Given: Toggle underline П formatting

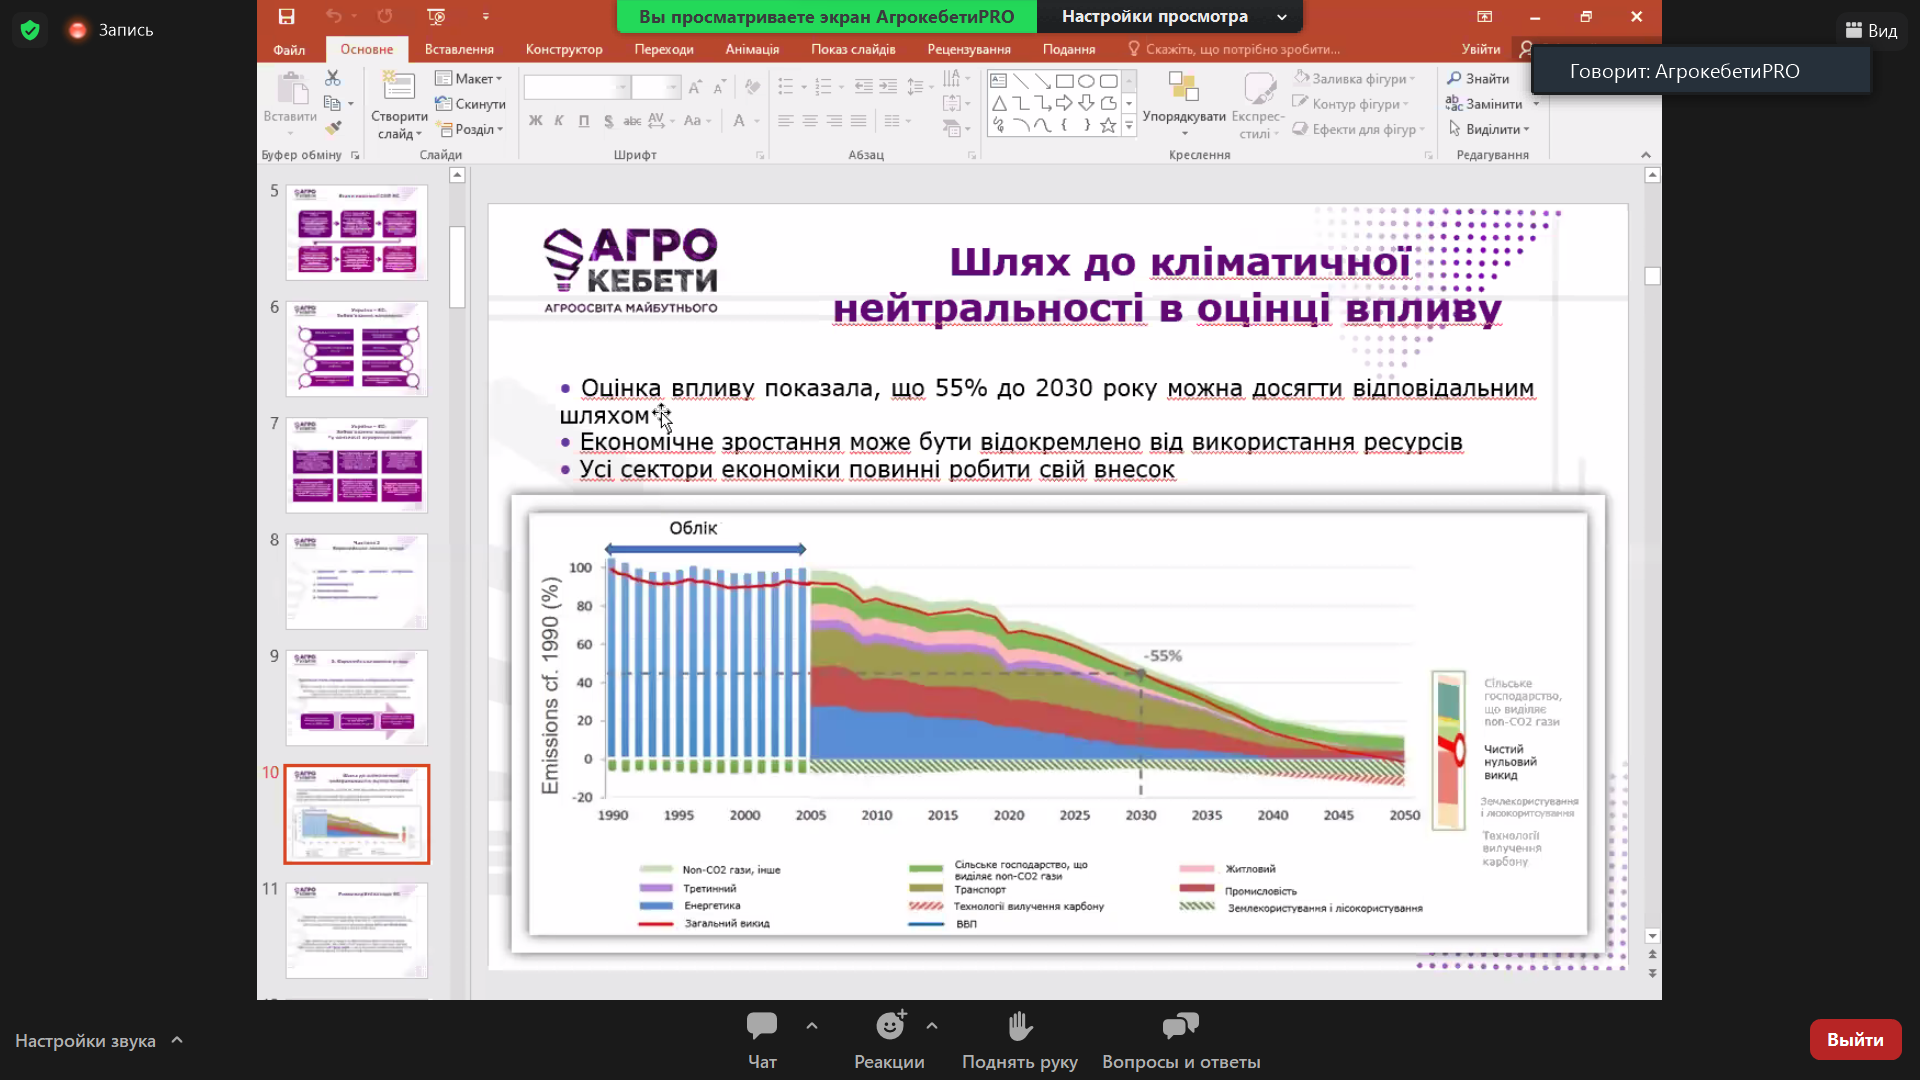Looking at the screenshot, I should coord(584,121).
